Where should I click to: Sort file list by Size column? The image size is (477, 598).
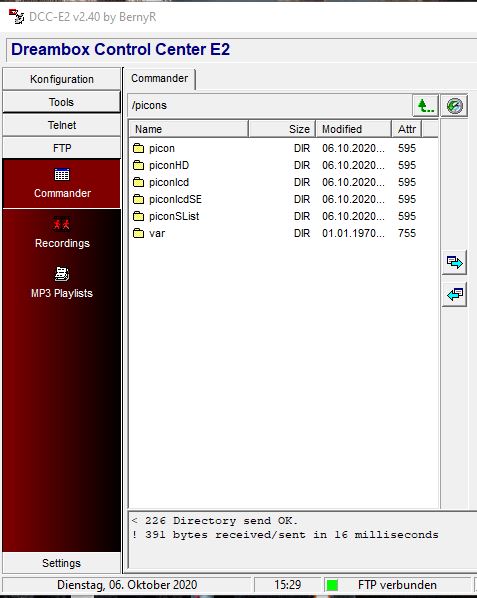tap(282, 129)
